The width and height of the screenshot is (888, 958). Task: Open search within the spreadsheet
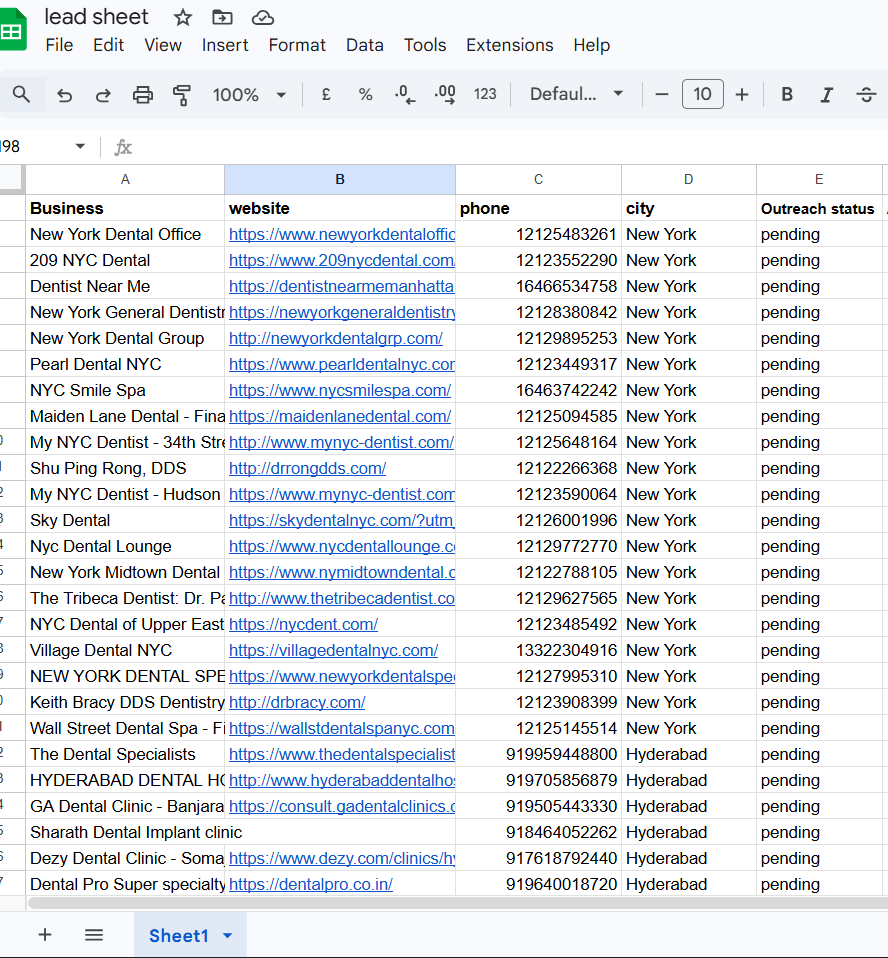(x=22, y=94)
